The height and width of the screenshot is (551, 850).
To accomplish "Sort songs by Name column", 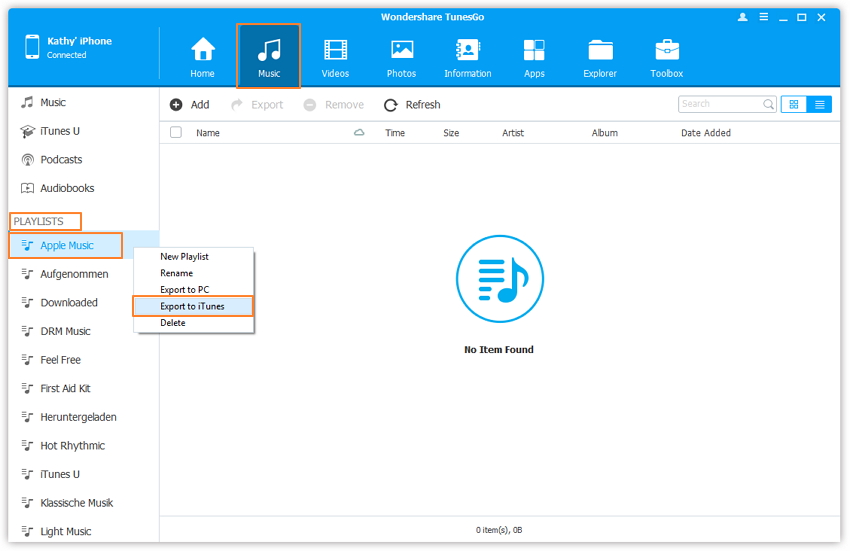I will click(x=208, y=133).
